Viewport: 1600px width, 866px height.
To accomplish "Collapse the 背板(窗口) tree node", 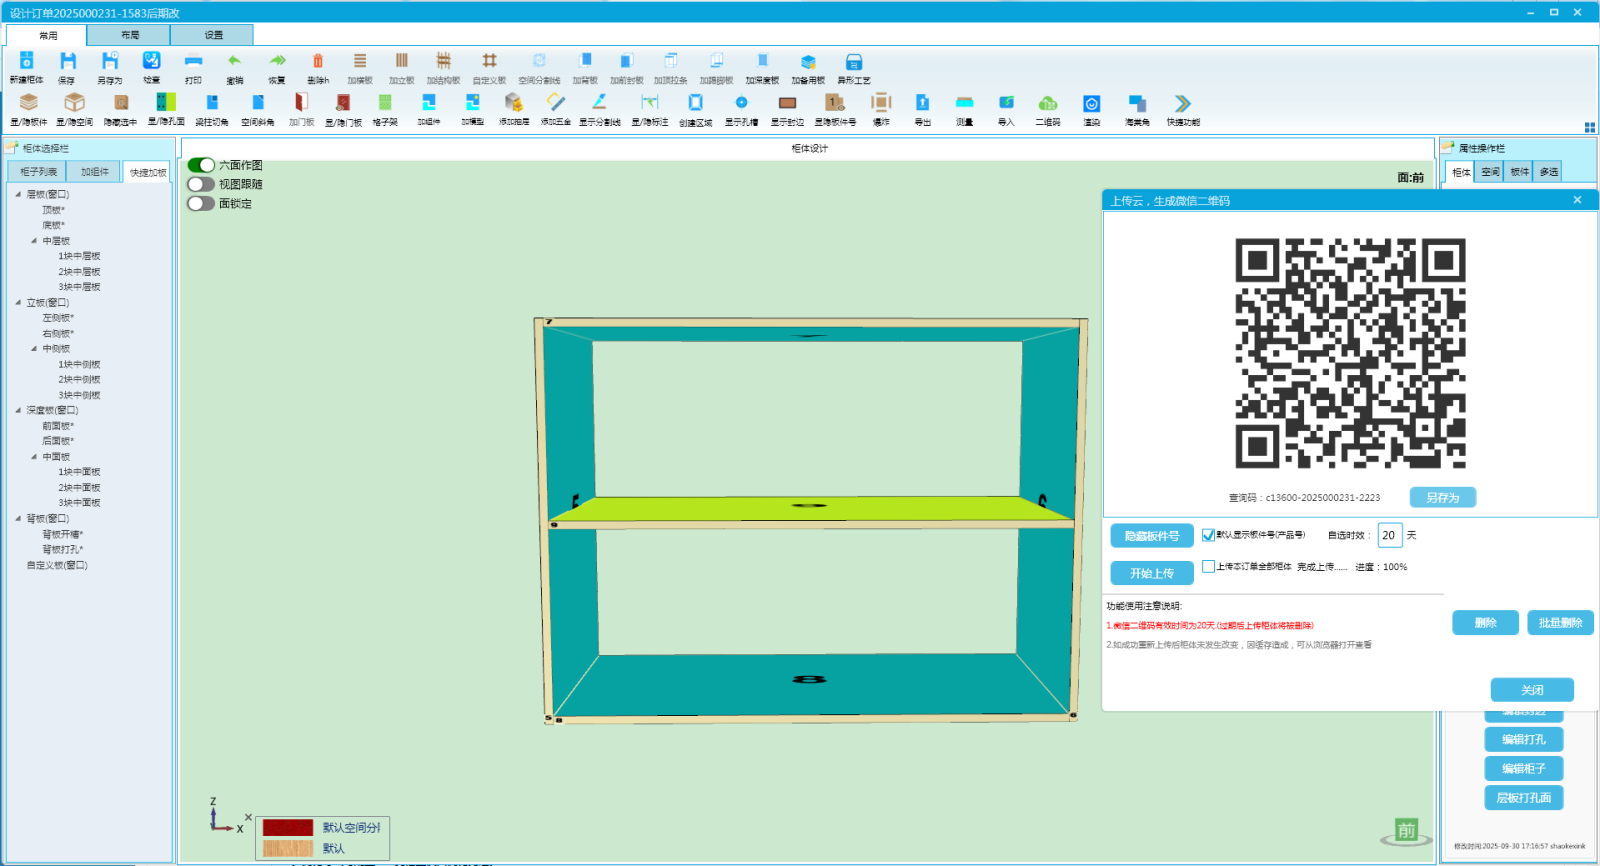I will pos(18,519).
